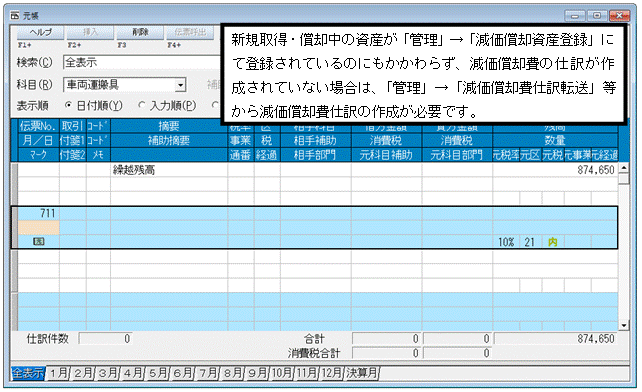Click the 21 tax category cell
The height and width of the screenshot is (392, 642).
coord(531,242)
